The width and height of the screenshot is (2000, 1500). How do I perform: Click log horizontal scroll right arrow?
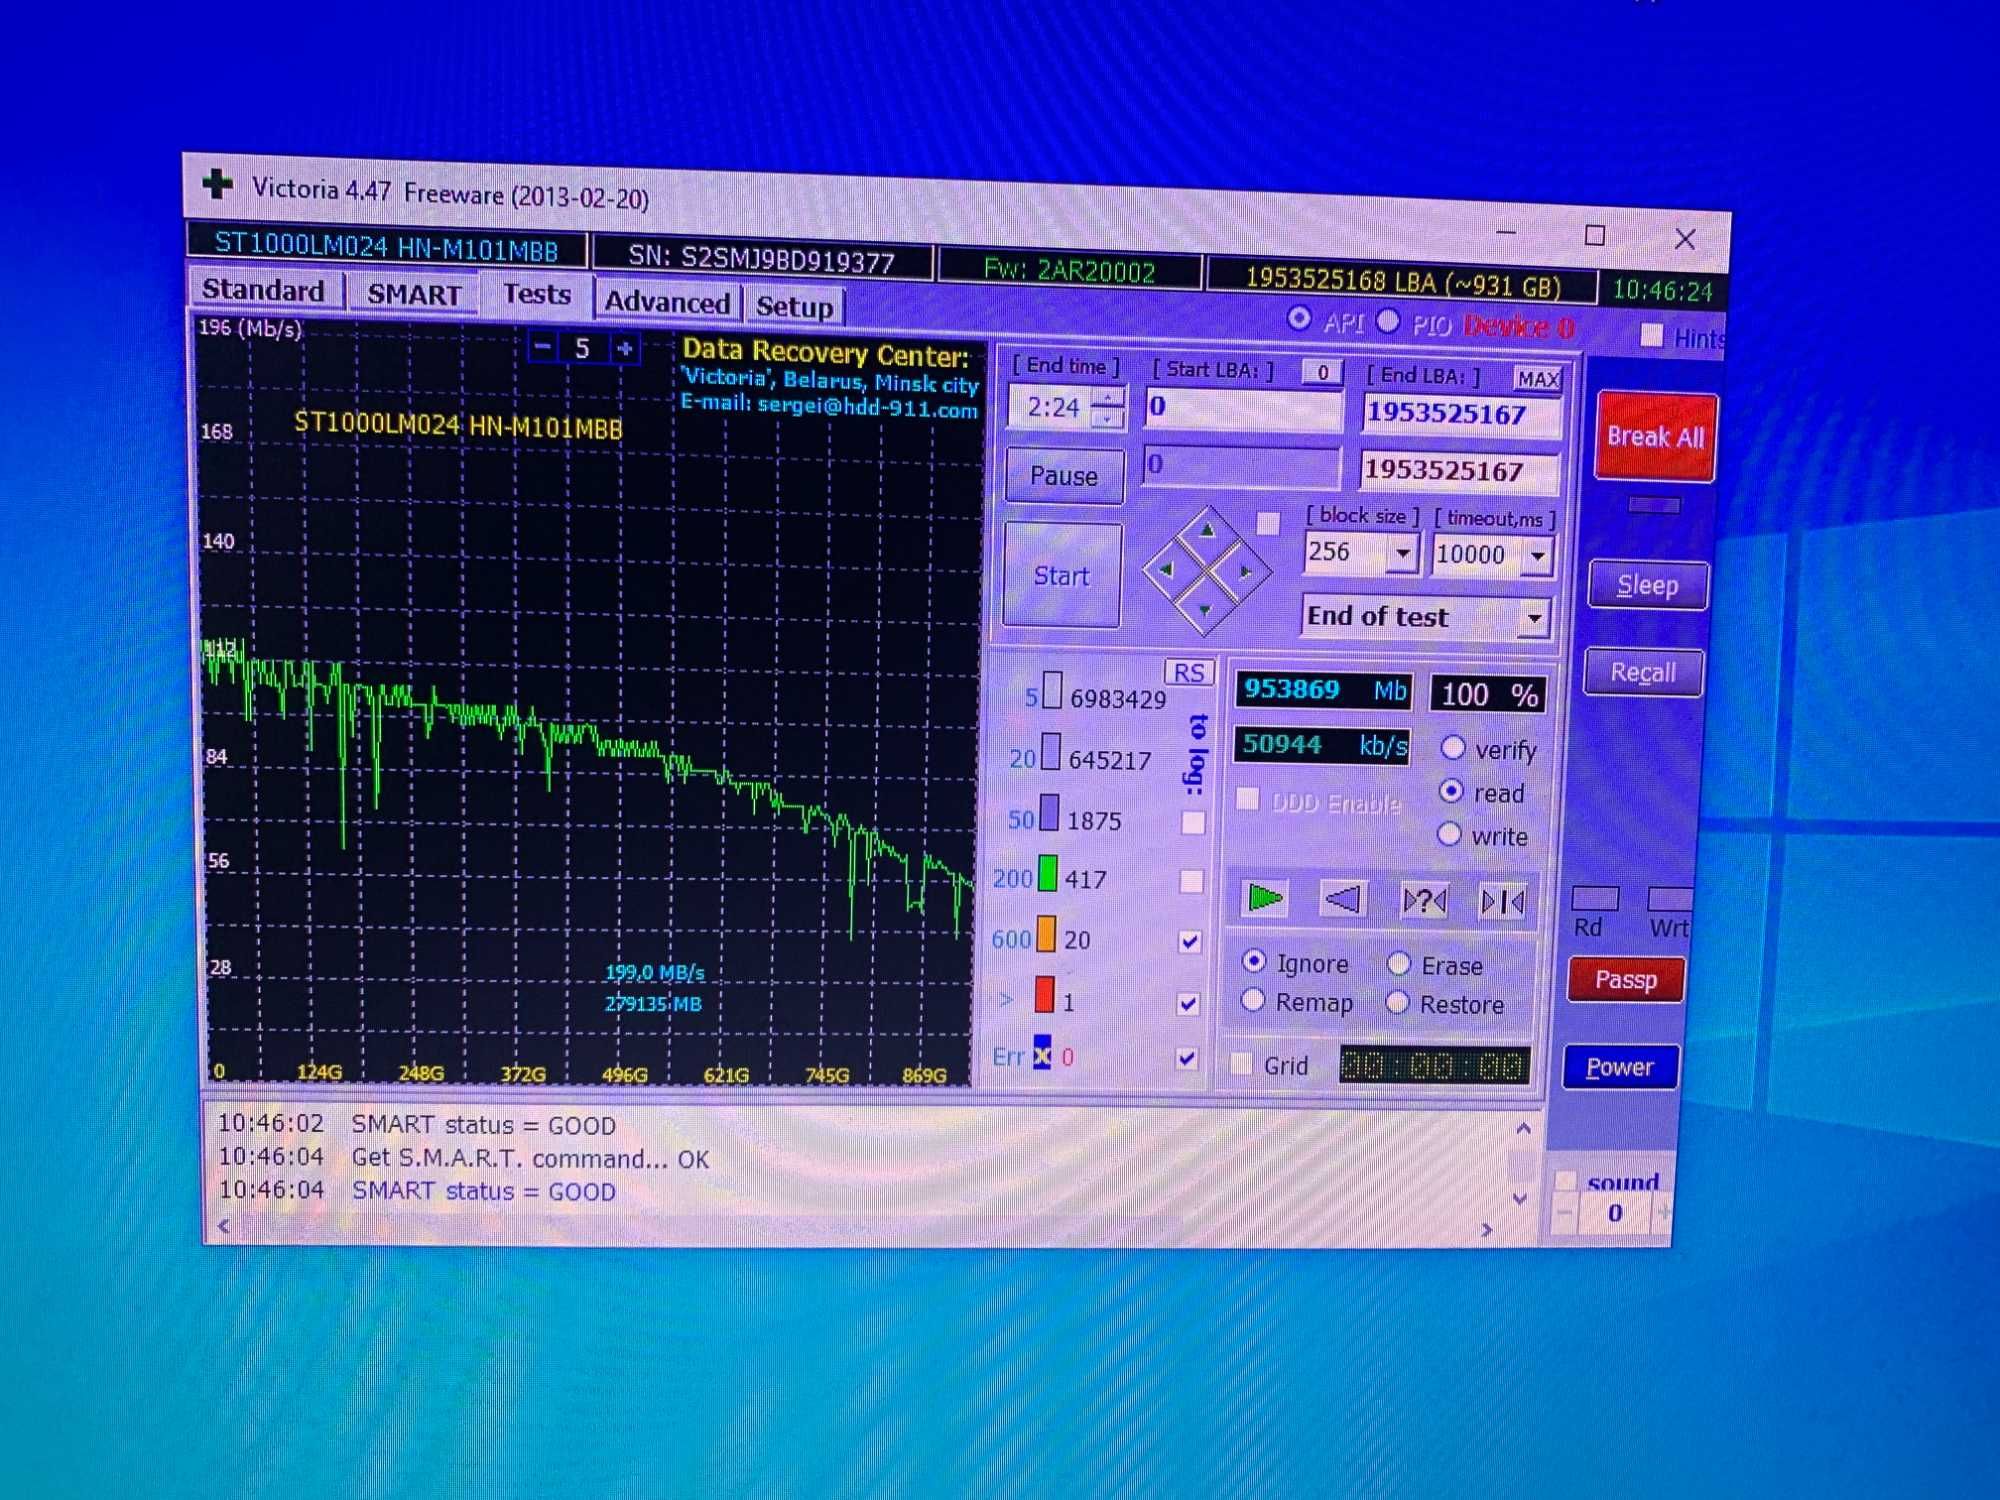1487,1230
